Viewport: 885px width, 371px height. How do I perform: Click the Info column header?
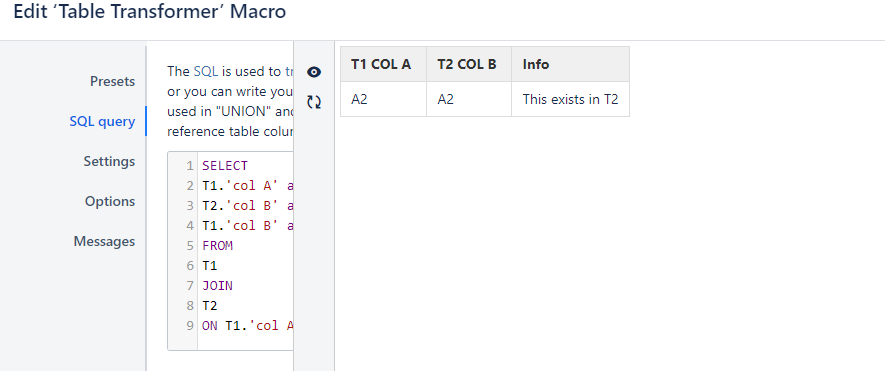click(x=571, y=64)
